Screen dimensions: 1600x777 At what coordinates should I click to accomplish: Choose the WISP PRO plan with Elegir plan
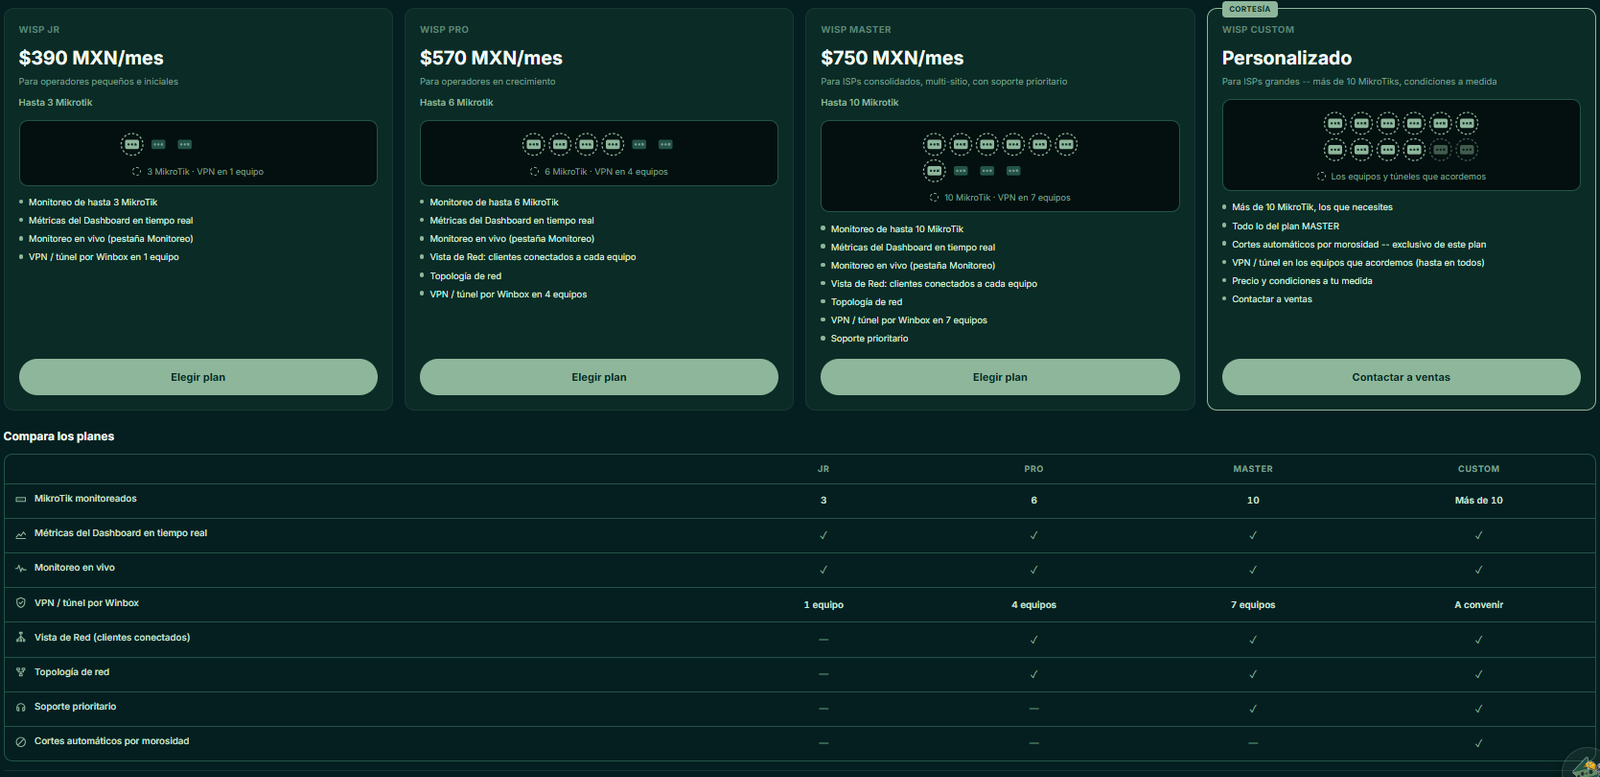click(599, 377)
